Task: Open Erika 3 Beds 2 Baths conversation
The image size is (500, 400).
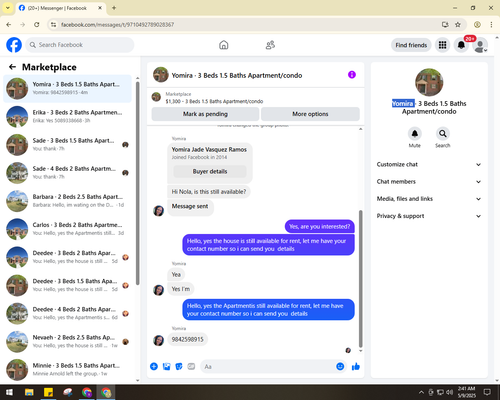Action: click(x=67, y=117)
